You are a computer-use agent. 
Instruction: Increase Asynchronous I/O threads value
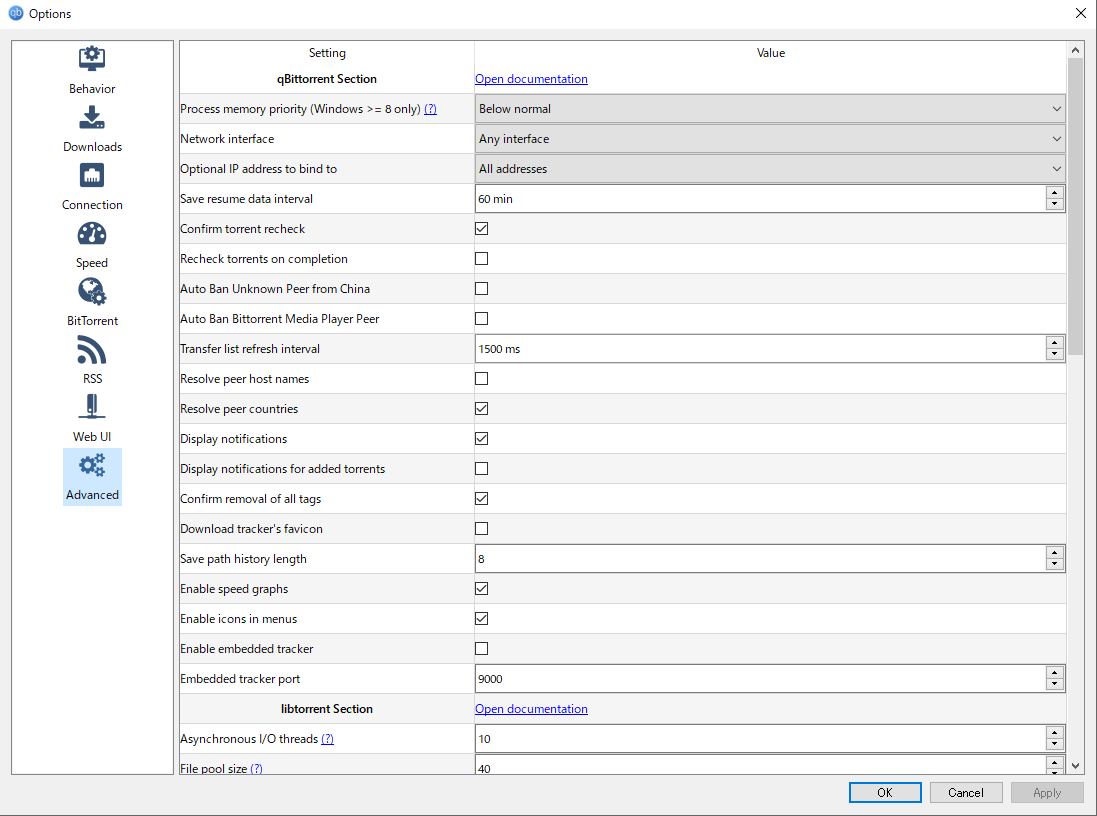[x=1054, y=733]
